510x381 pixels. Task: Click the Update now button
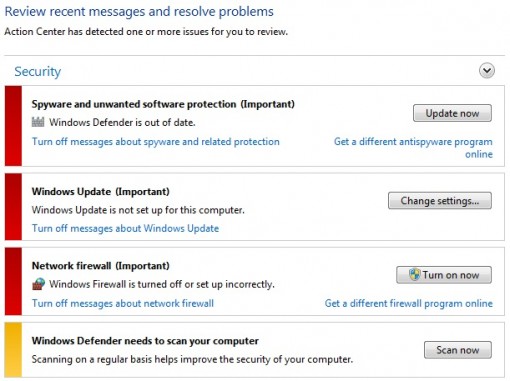452,113
